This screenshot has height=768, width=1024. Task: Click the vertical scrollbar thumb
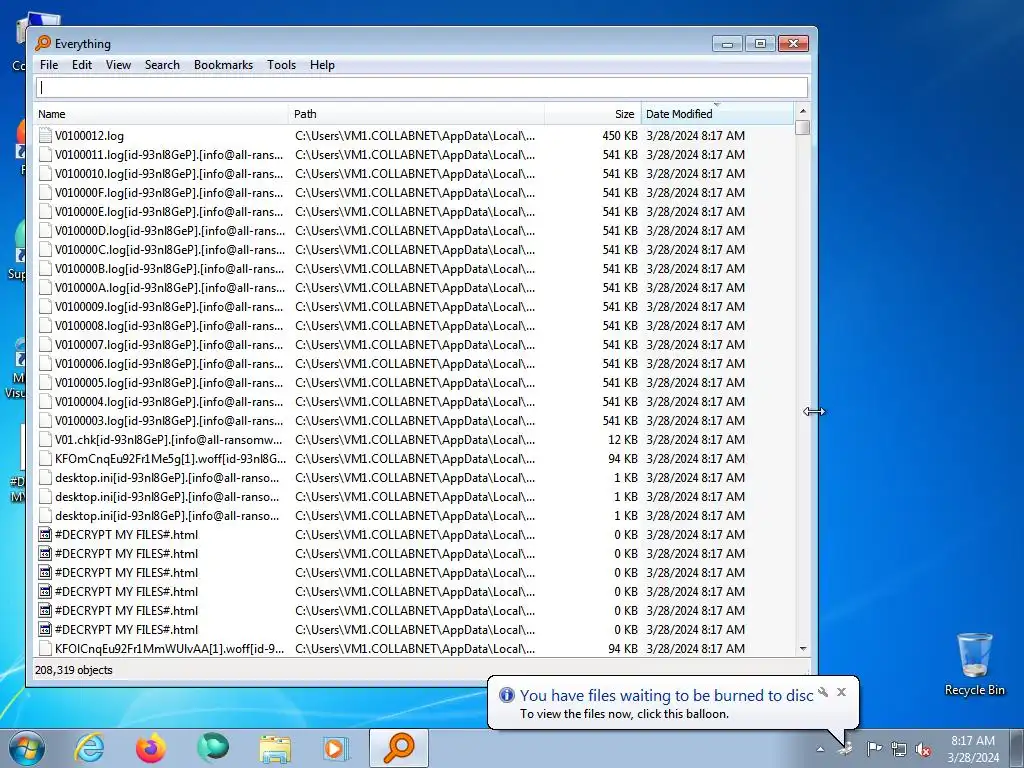[803, 127]
